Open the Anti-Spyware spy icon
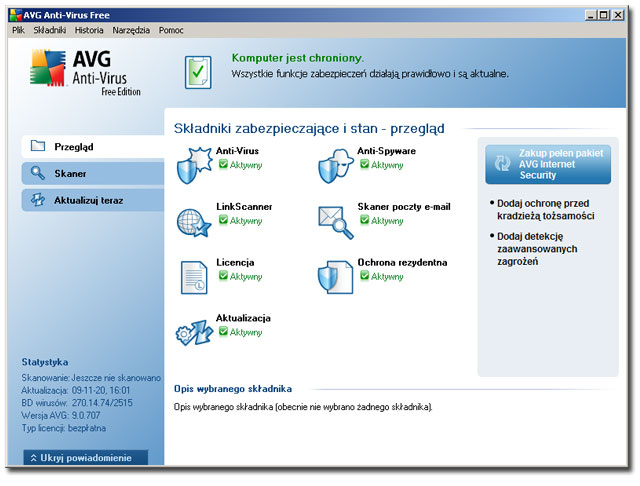This screenshot has height=486, width=640. 336,166
